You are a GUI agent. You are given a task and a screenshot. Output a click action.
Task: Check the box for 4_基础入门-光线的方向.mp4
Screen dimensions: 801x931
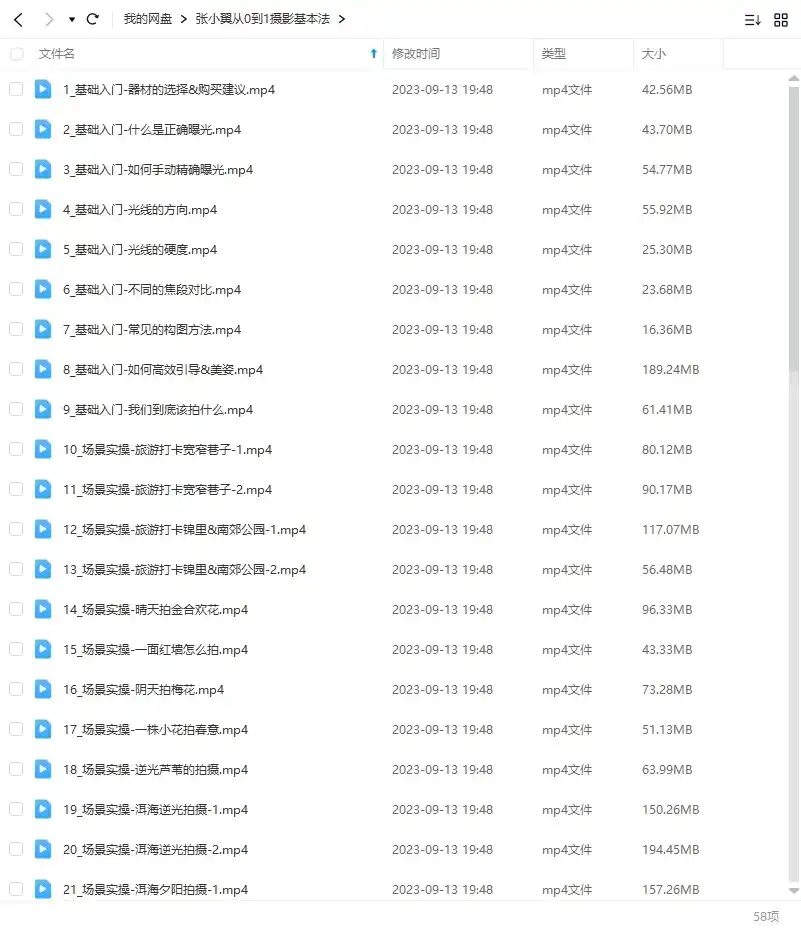point(16,210)
